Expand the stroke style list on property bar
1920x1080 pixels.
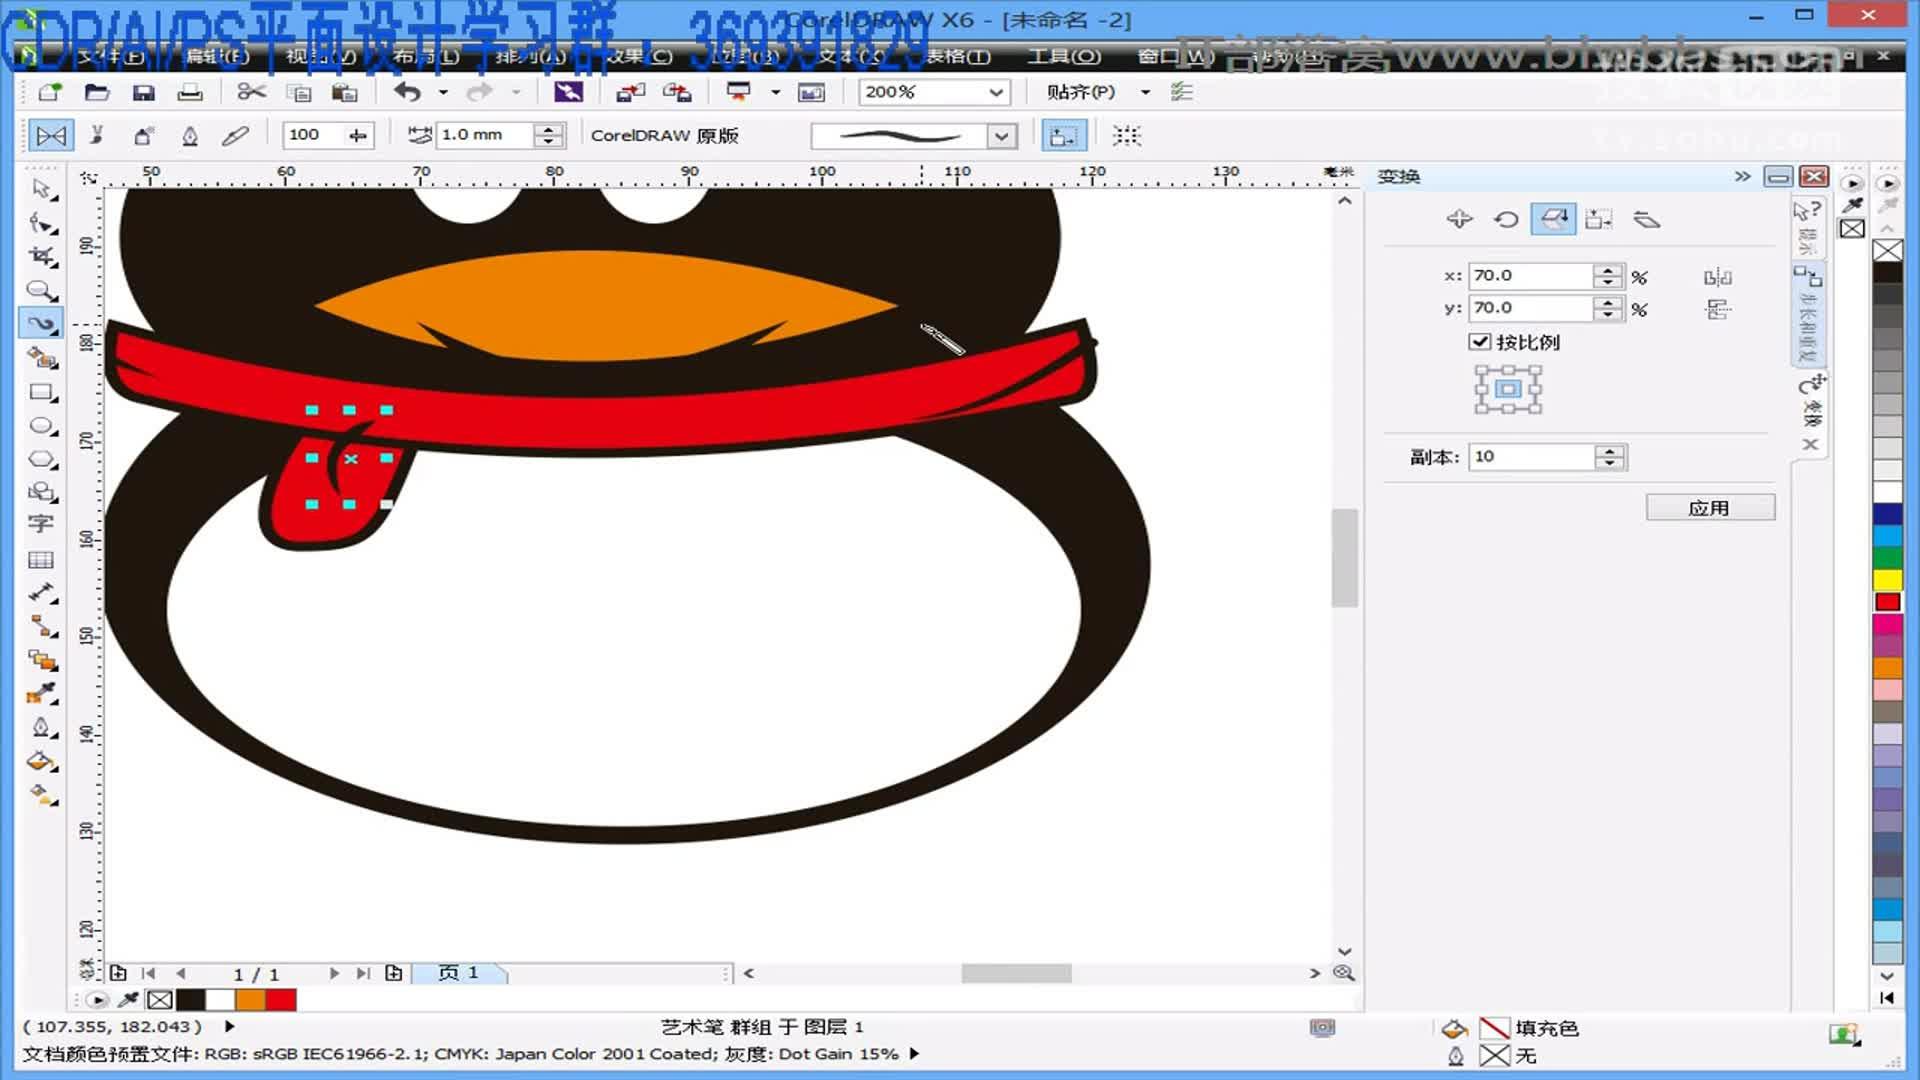click(999, 135)
